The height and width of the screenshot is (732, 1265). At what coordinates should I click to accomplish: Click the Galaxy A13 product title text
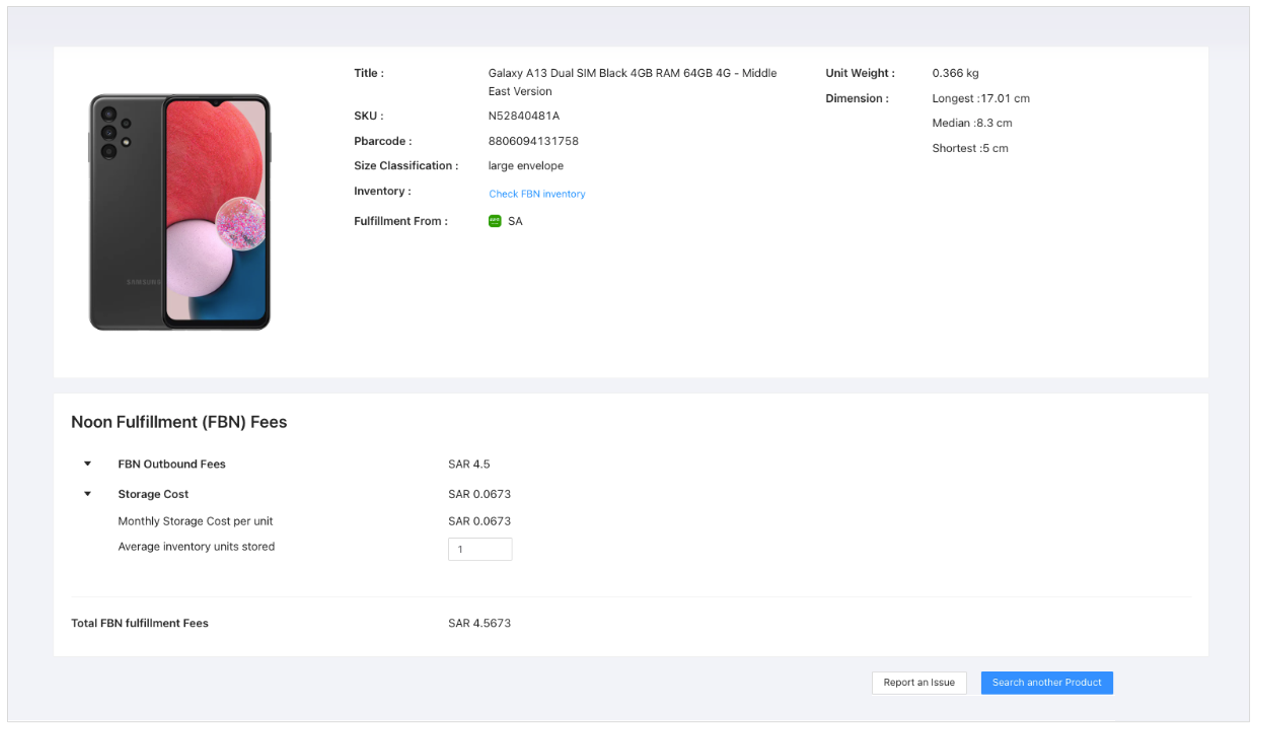pos(632,74)
